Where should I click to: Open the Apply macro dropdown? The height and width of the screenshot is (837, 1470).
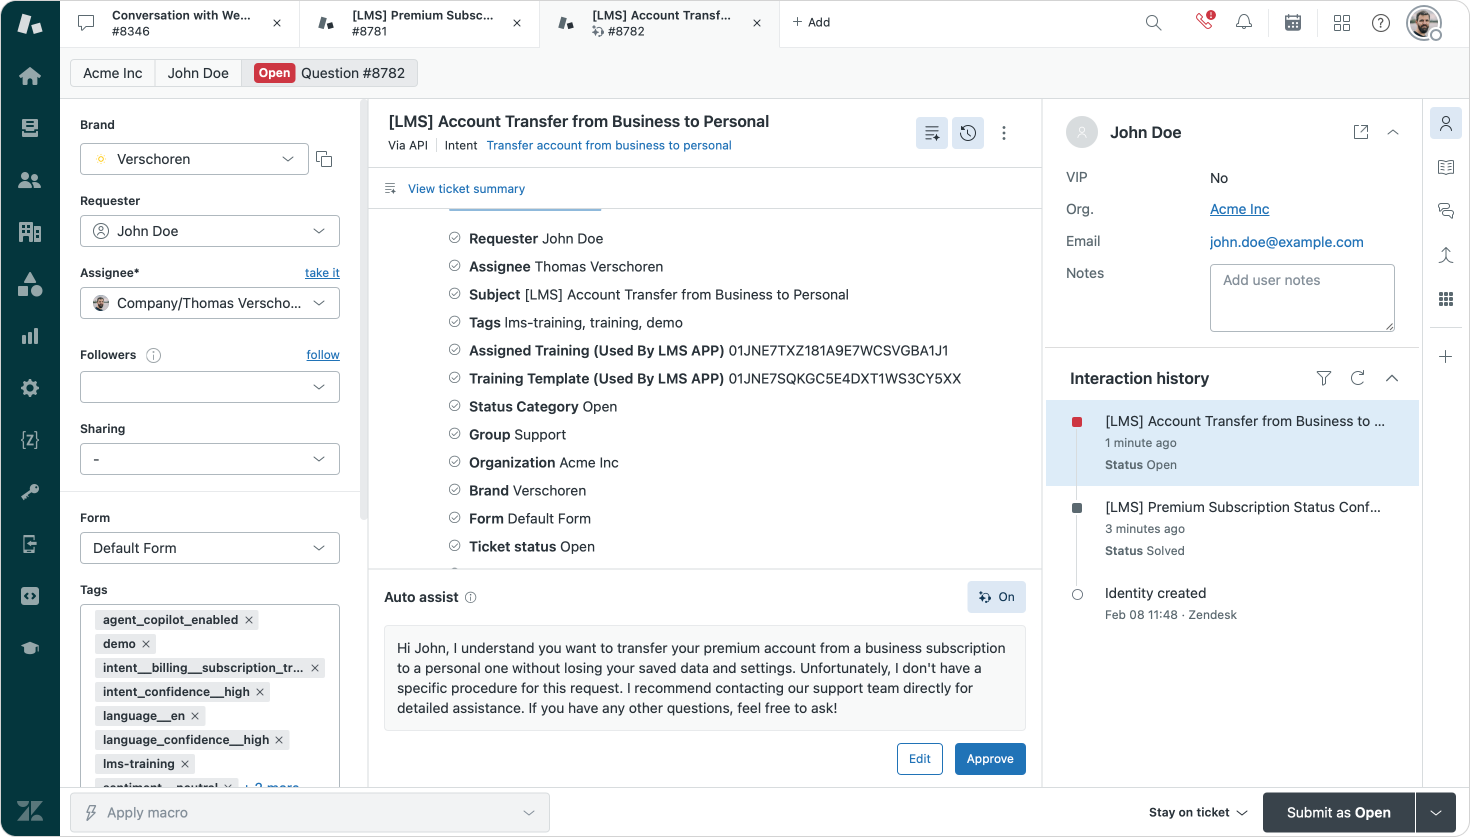[x=310, y=813]
